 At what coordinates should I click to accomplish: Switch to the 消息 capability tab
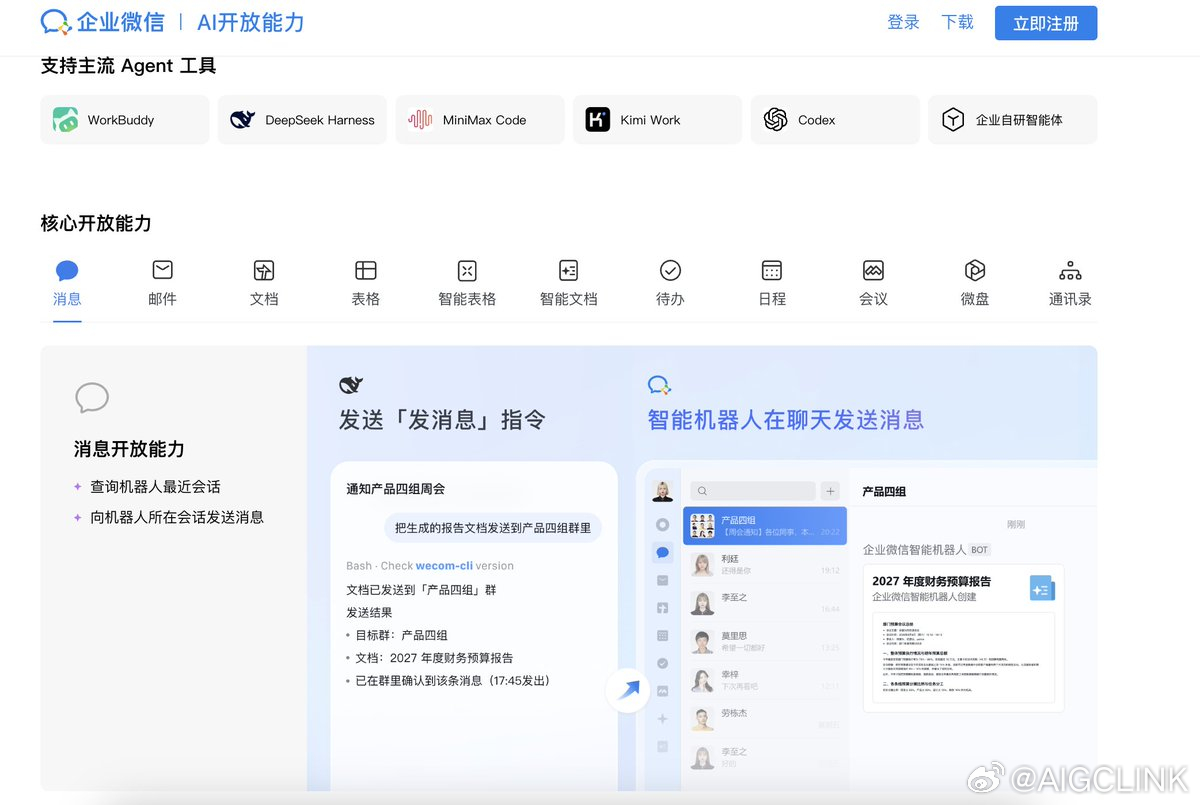point(67,284)
